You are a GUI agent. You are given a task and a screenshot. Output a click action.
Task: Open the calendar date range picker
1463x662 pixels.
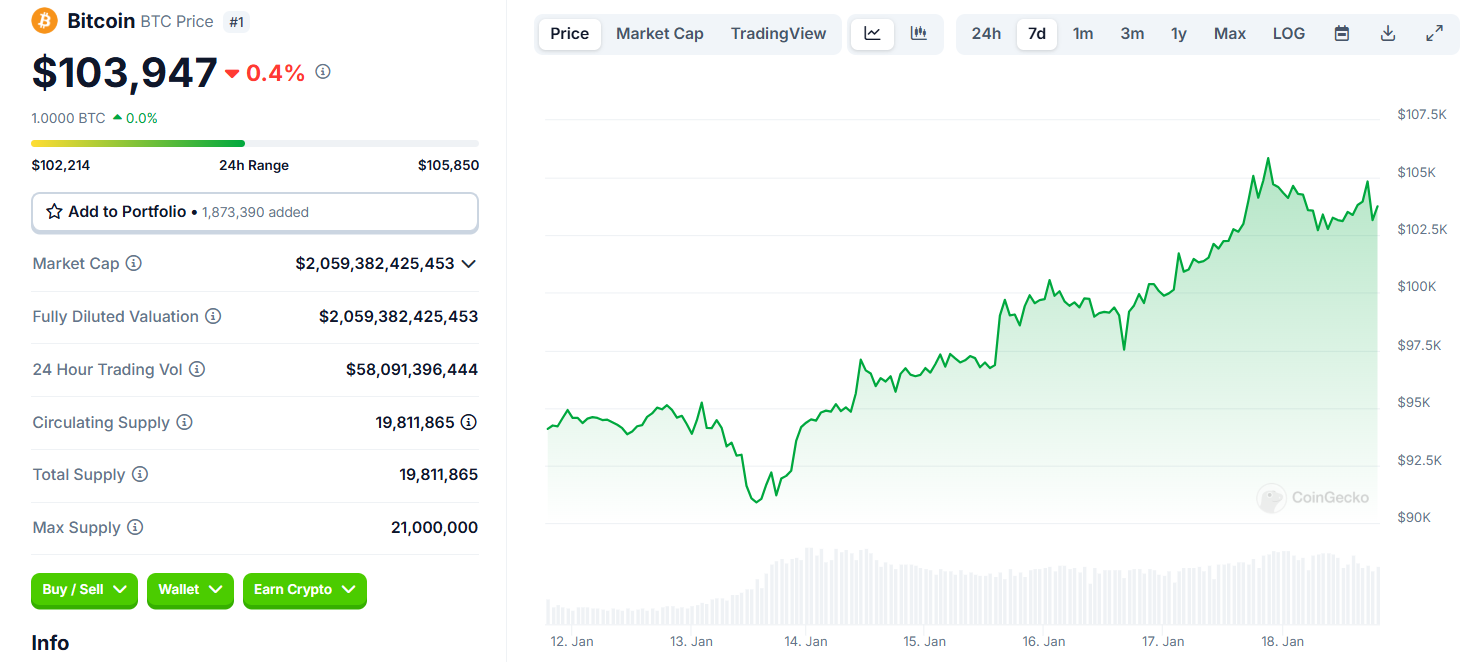coord(1342,34)
